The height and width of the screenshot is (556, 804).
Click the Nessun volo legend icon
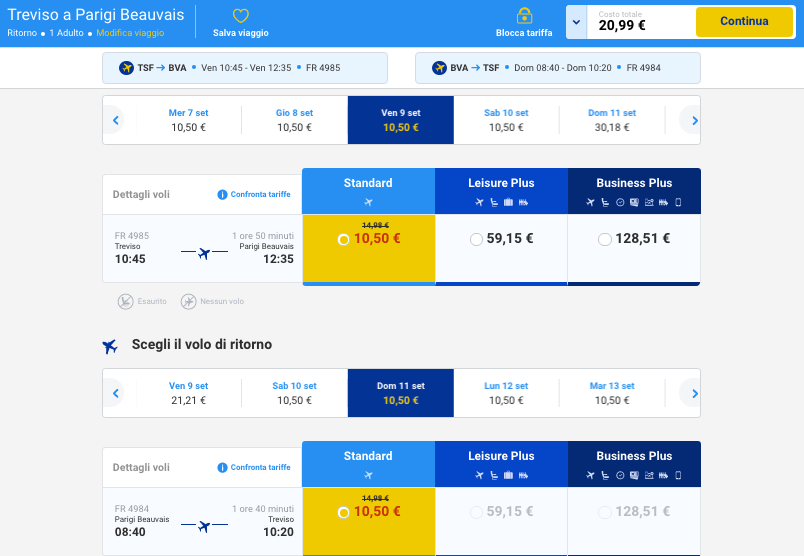(x=188, y=301)
